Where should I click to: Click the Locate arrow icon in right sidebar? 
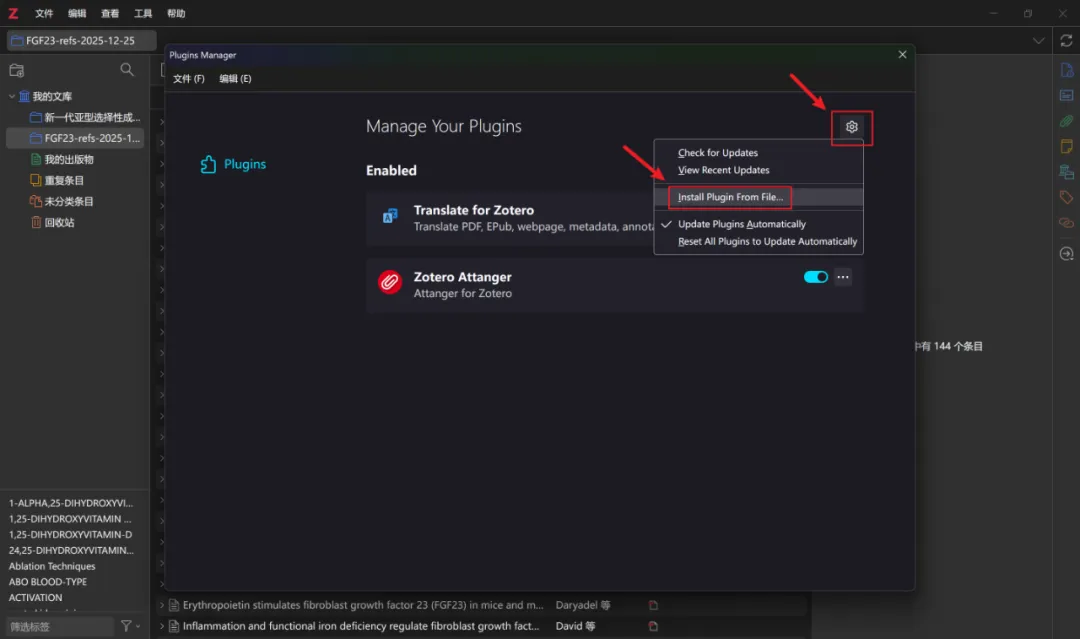click(x=1066, y=253)
